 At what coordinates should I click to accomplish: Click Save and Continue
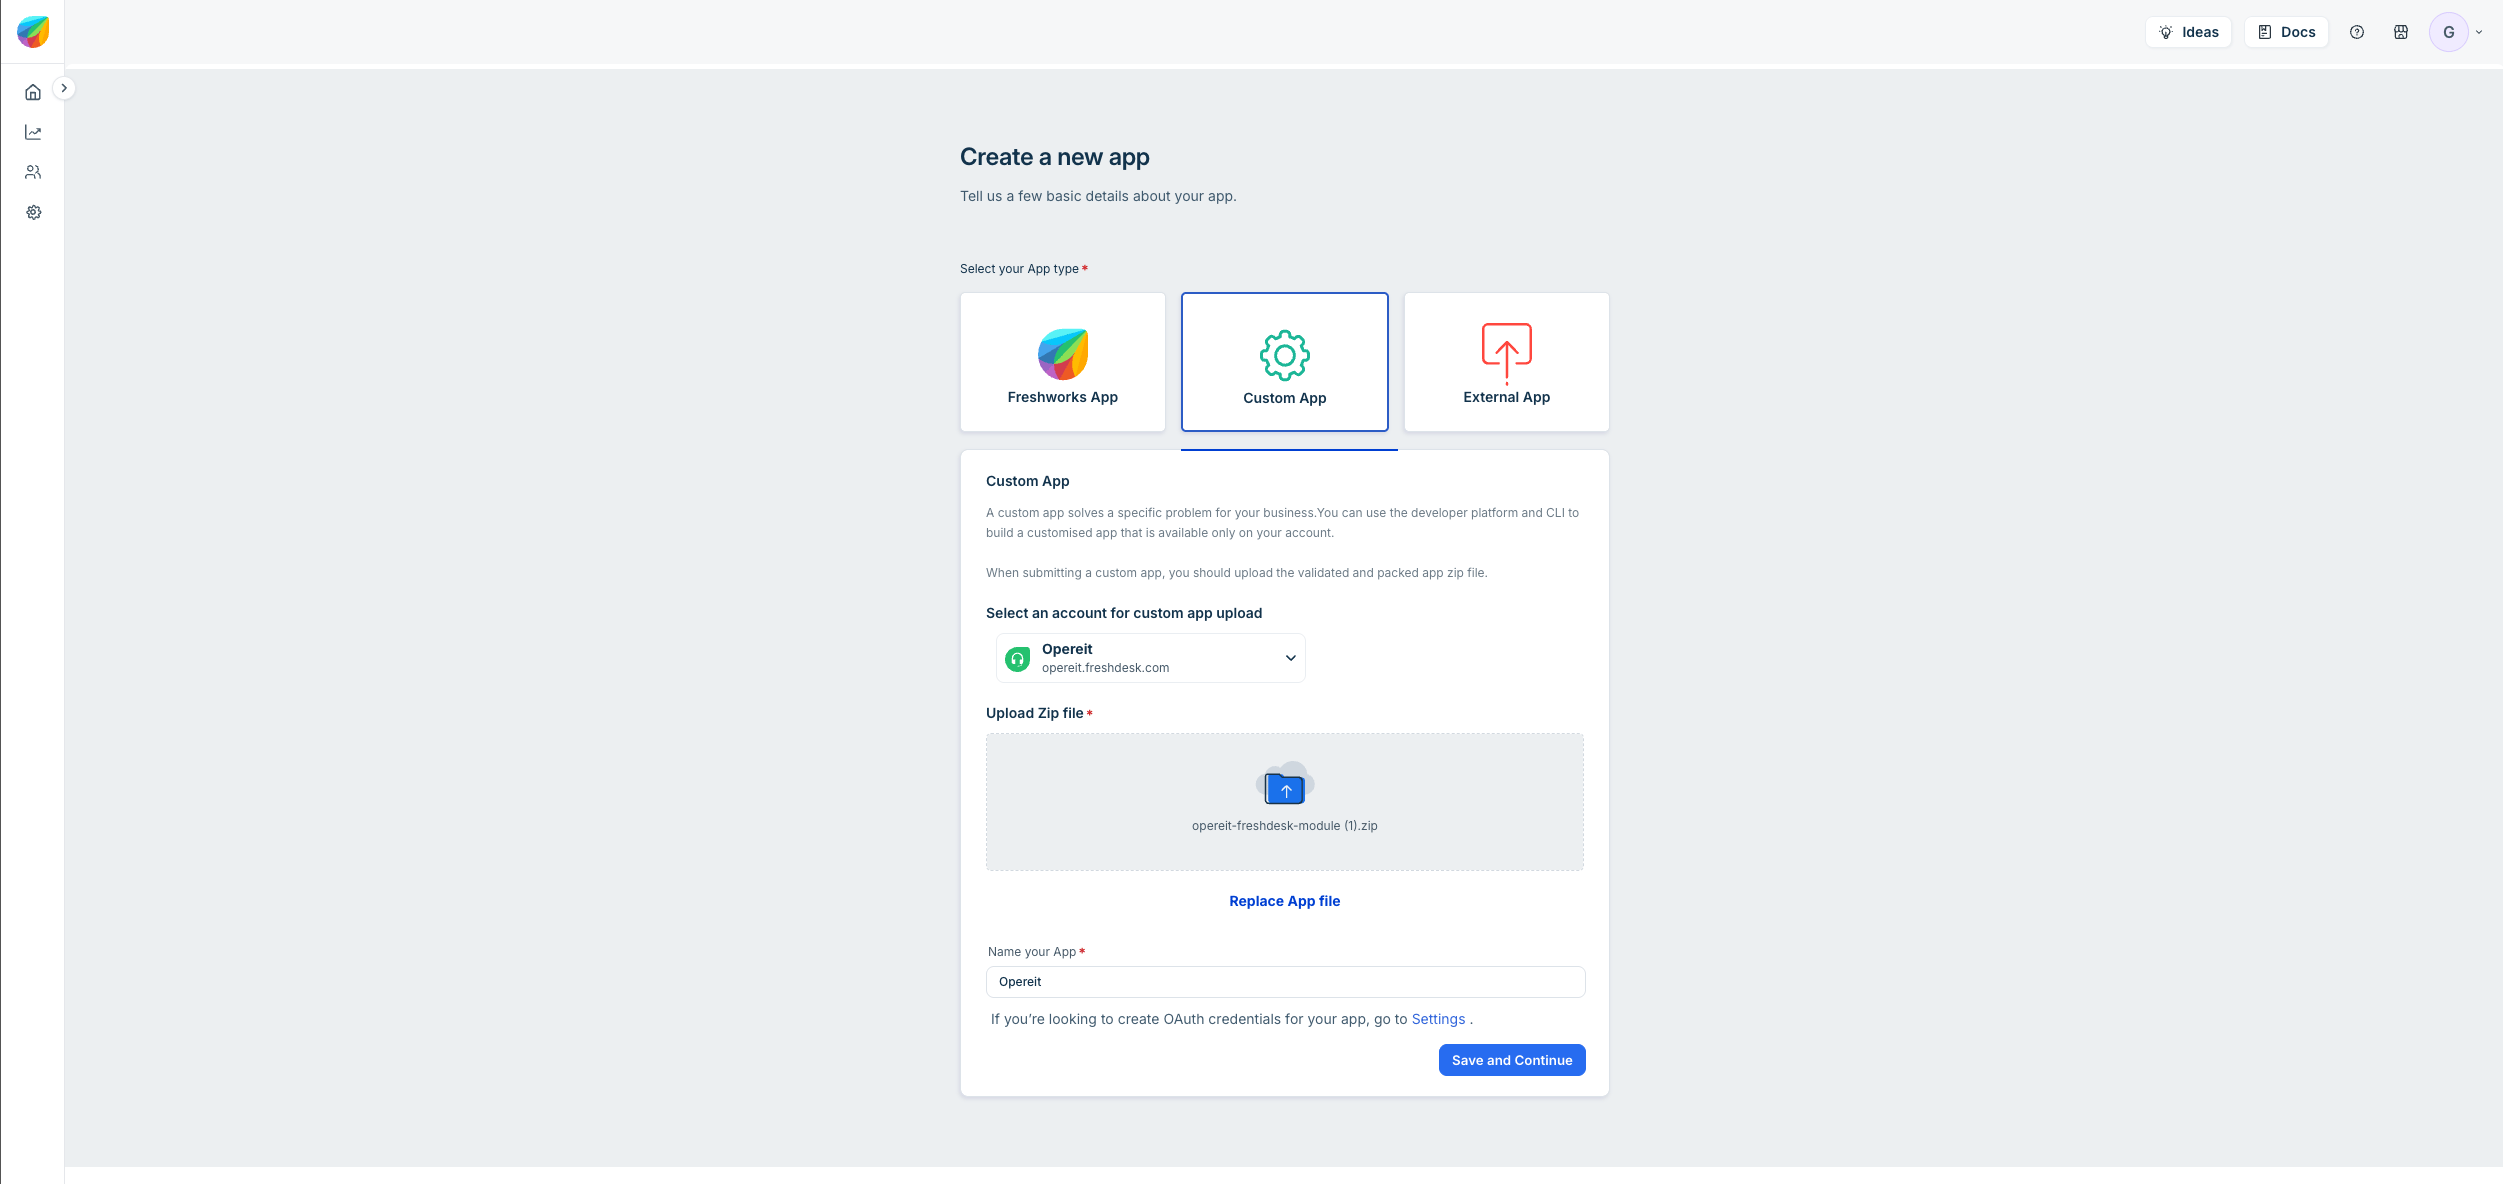1511,1060
